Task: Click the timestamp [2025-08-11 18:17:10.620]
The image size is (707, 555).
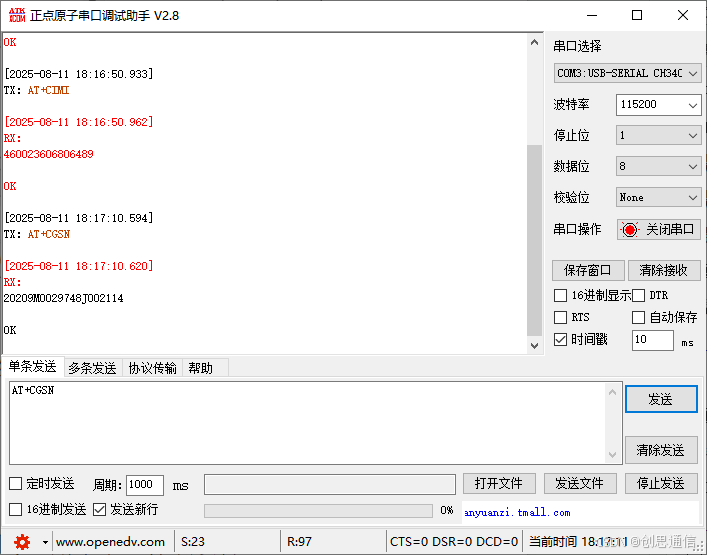Action: click(x=78, y=266)
